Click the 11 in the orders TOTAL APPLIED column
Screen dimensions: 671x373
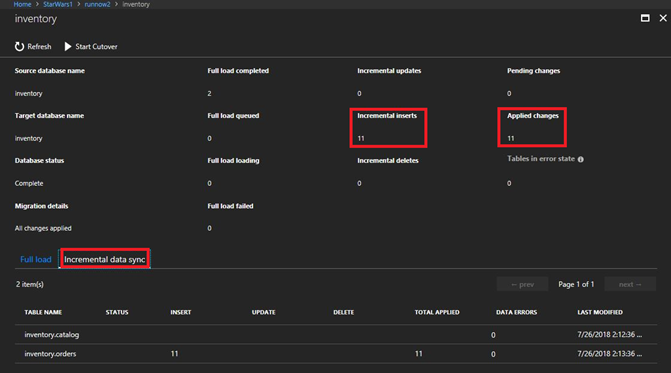pyautogui.click(x=419, y=354)
